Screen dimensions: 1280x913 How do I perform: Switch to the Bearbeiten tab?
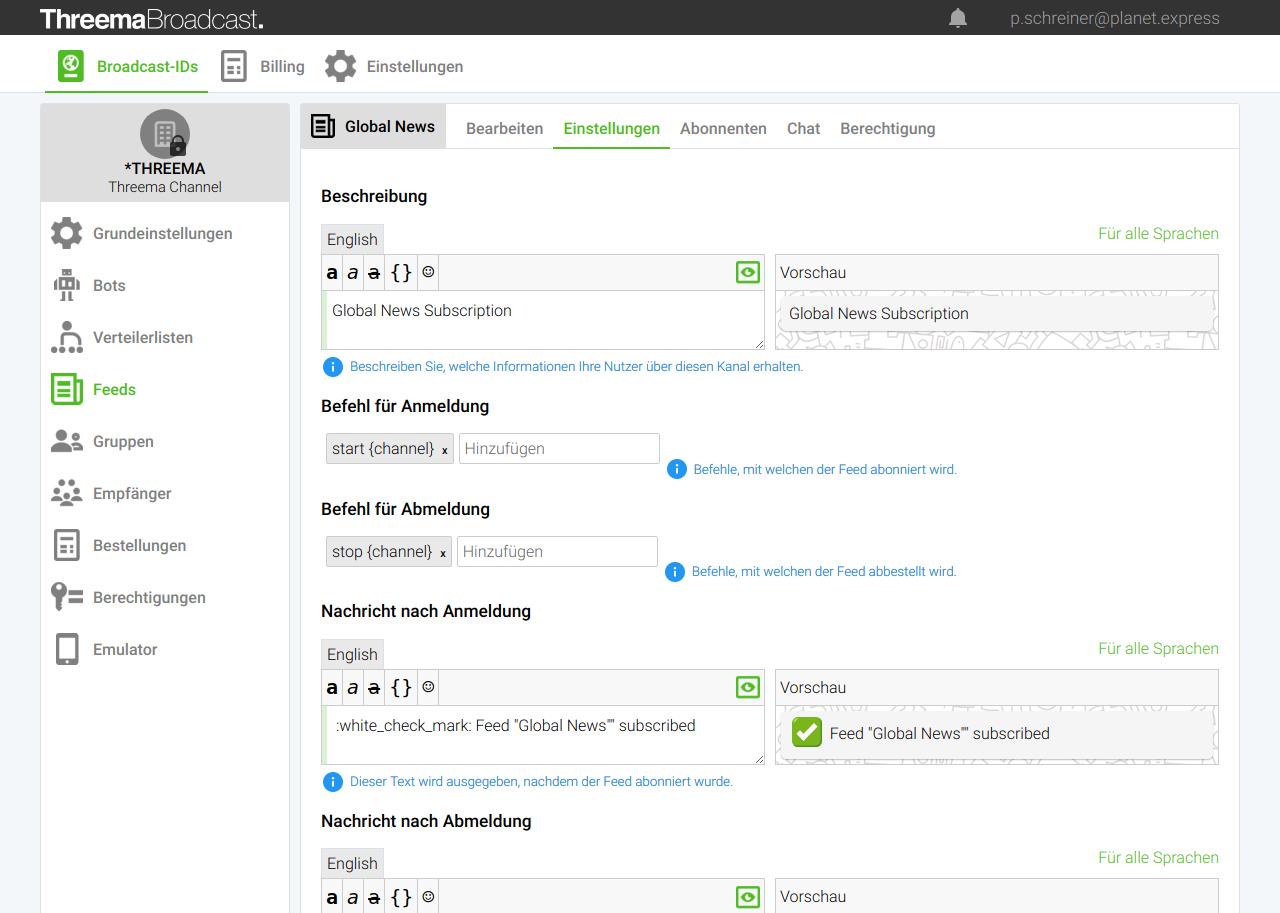(505, 128)
